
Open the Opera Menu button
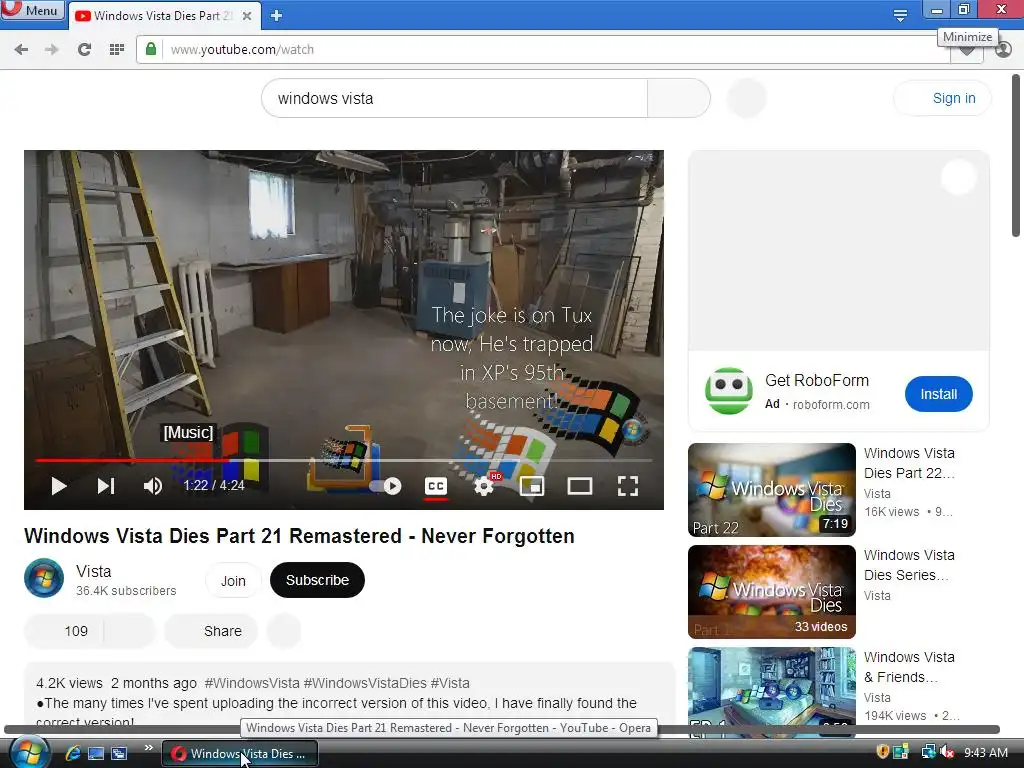pos(32,10)
